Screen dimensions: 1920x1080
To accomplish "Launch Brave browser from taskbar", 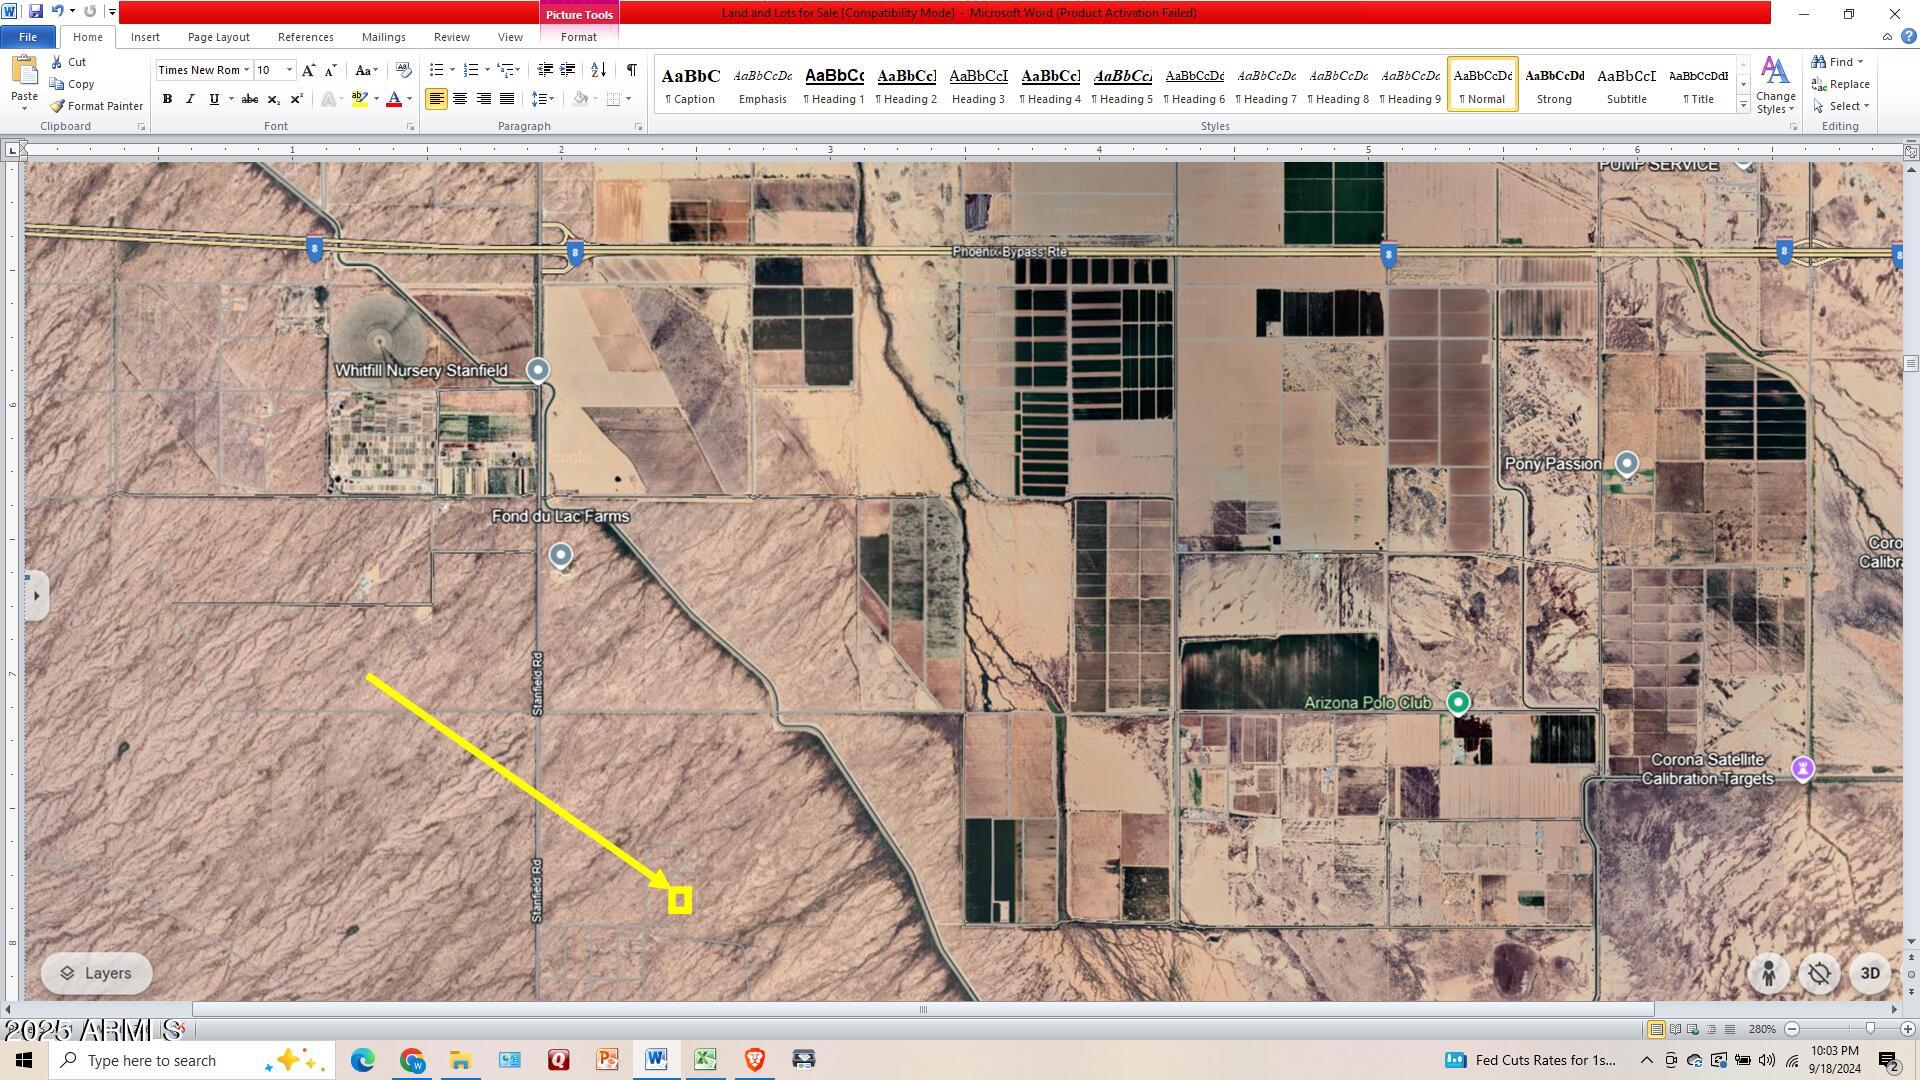I will coord(754,1060).
